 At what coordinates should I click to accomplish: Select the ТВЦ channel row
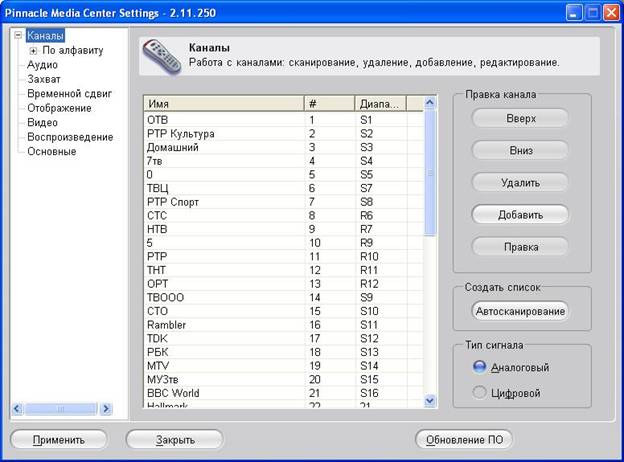pos(283,188)
